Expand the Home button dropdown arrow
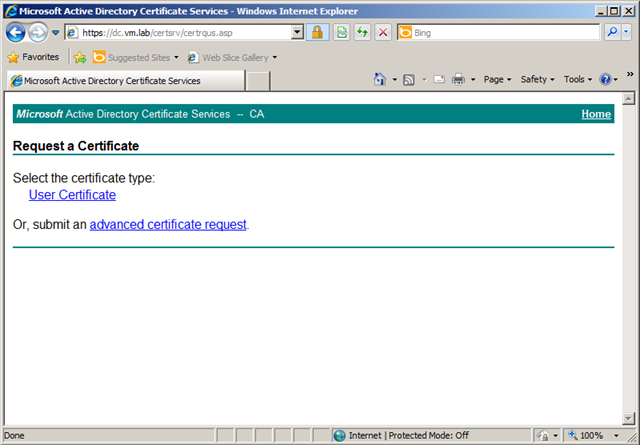This screenshot has height=445, width=640. point(394,80)
